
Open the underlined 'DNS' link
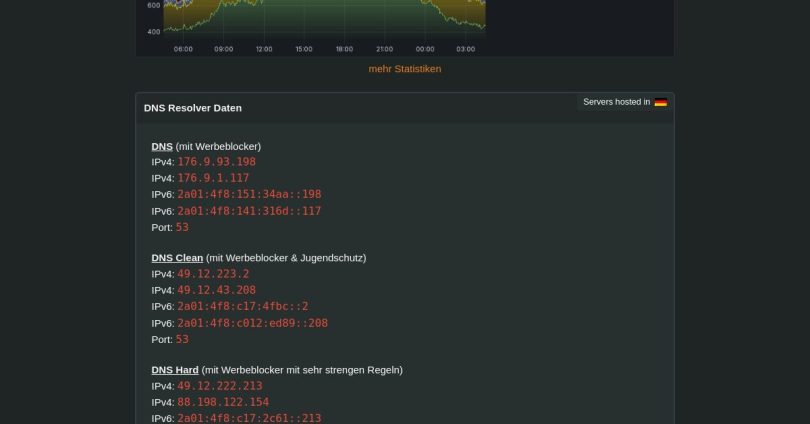162,147
